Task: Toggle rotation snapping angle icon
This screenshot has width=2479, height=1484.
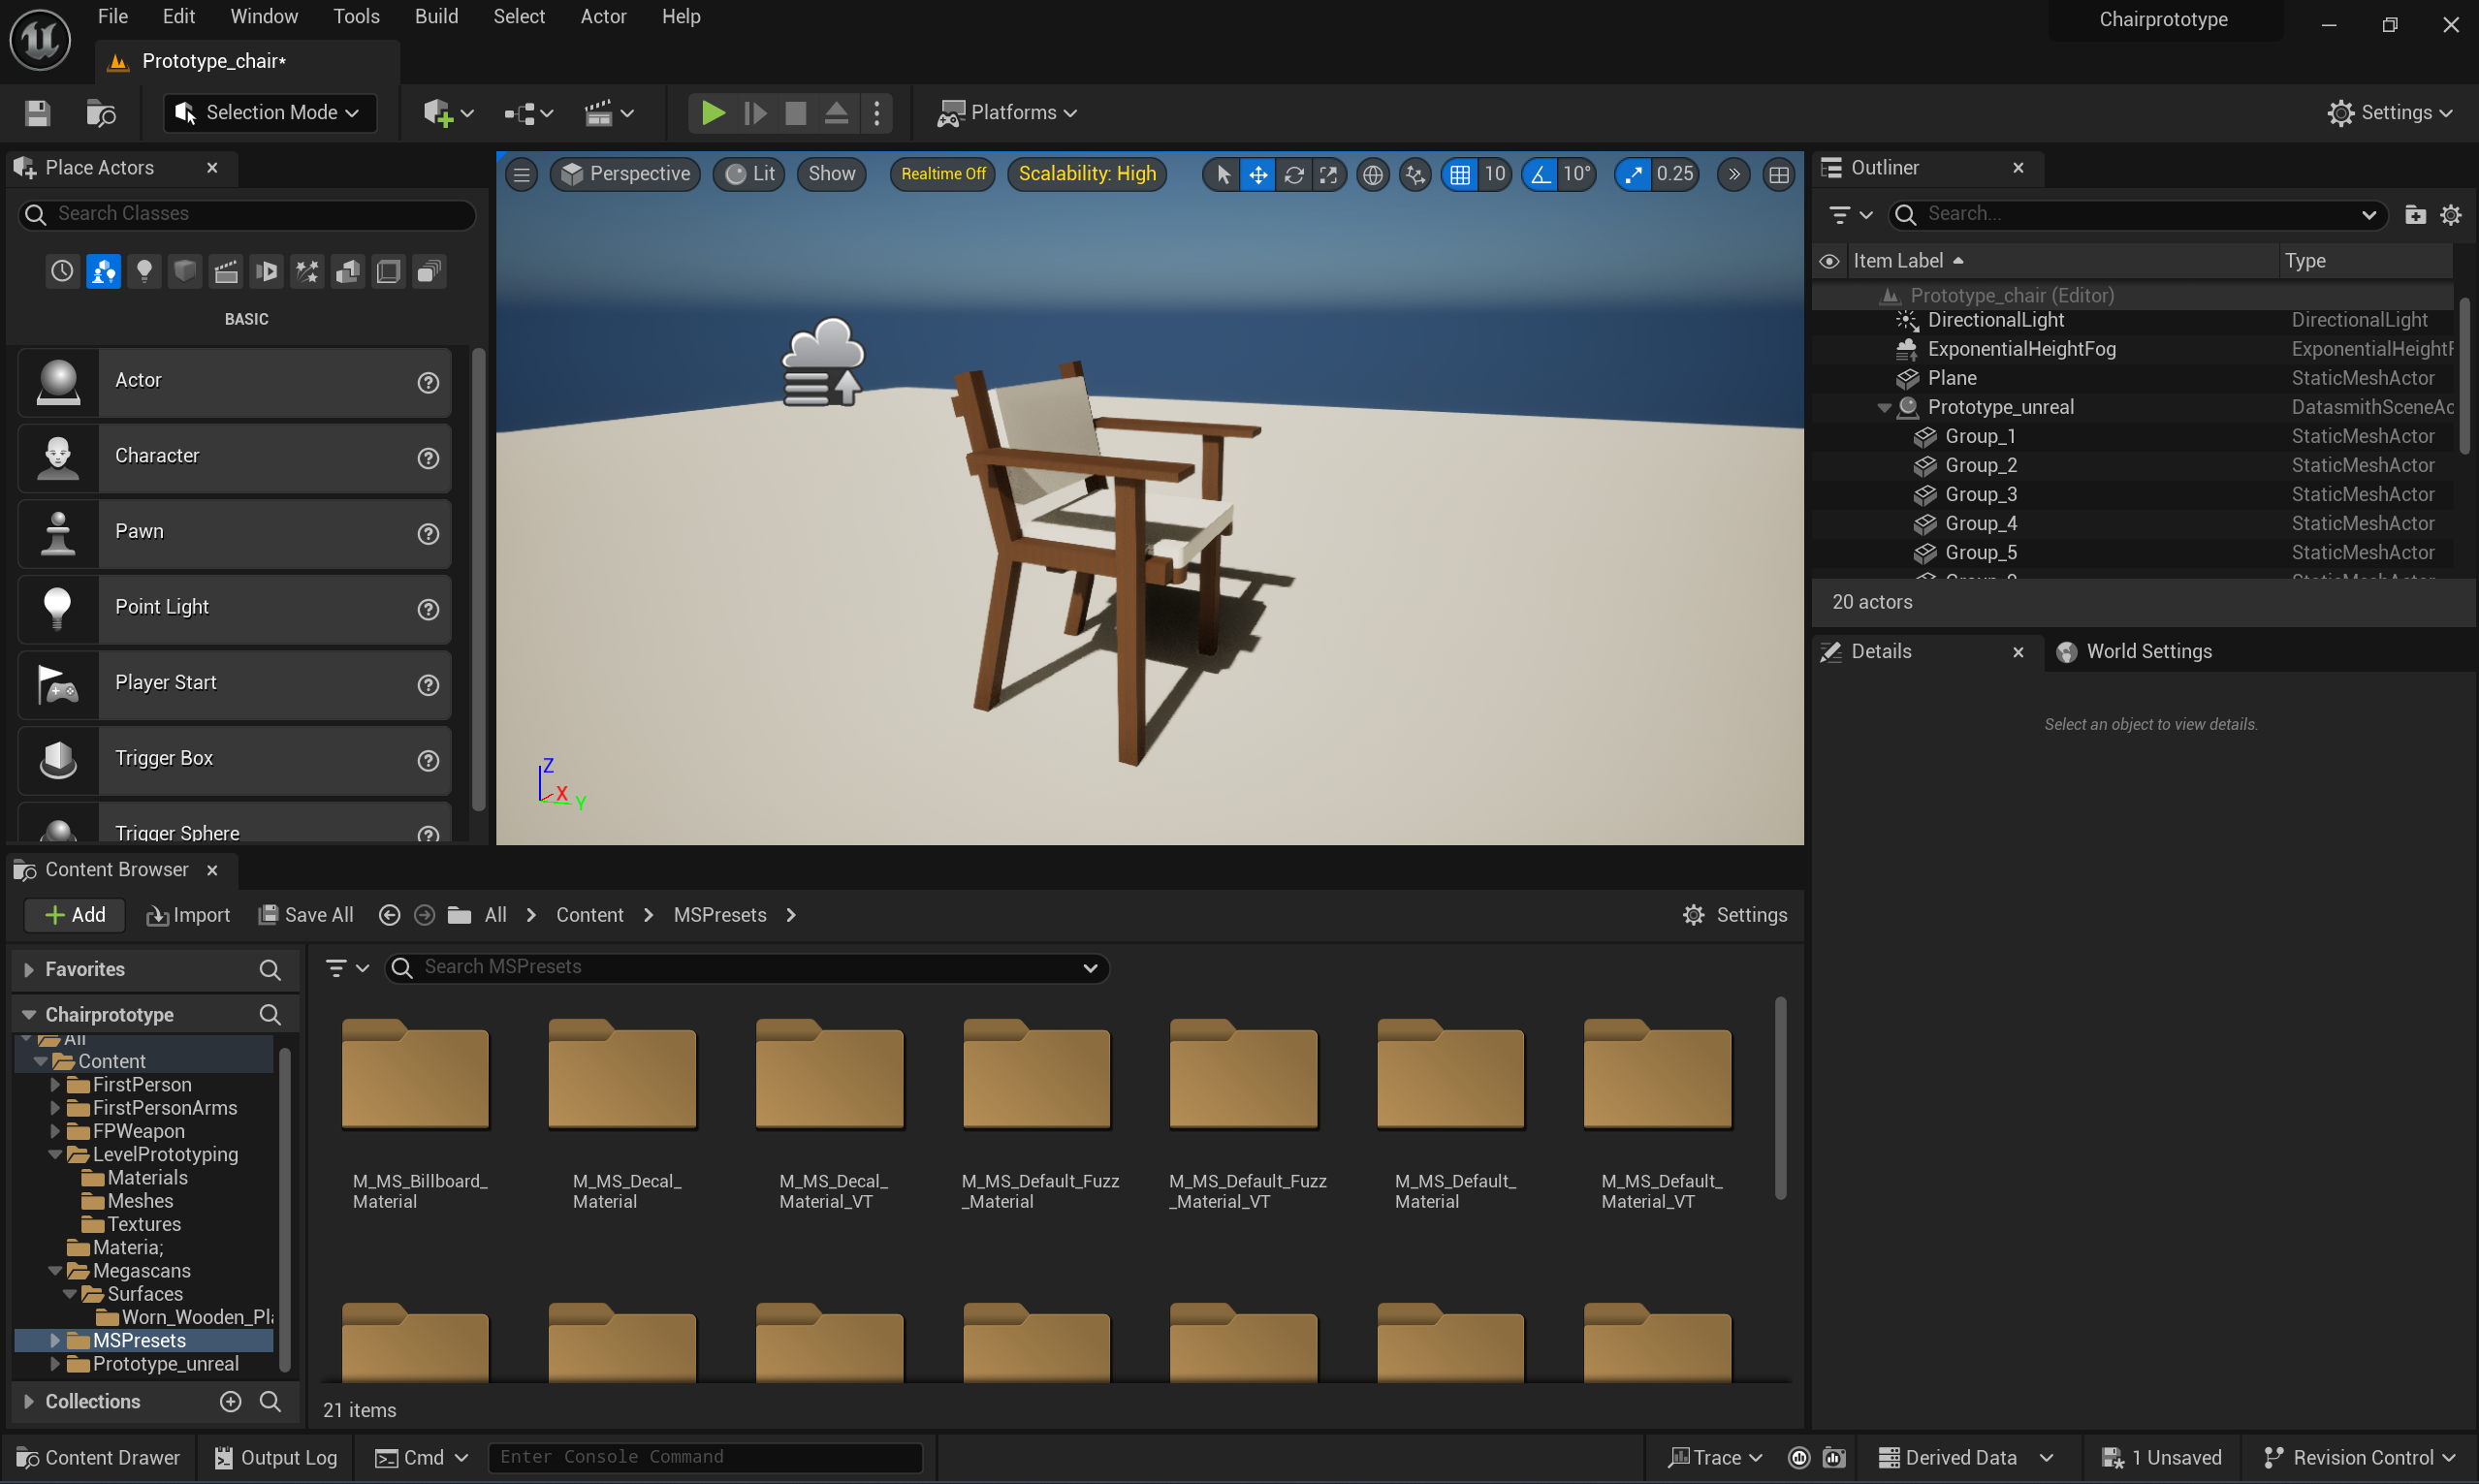Action: [x=1540, y=175]
